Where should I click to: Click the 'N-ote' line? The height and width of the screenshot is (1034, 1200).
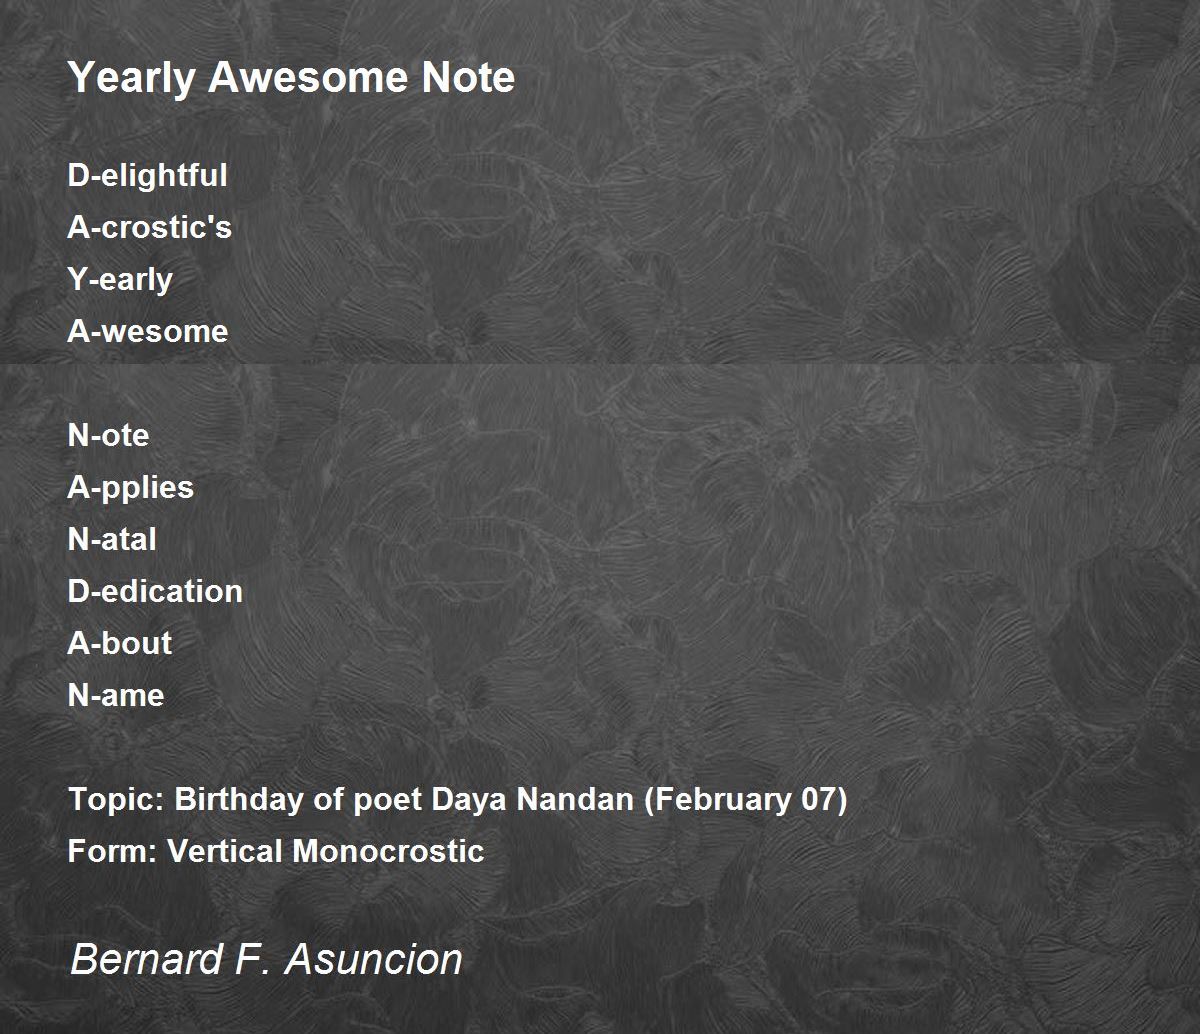pos(108,435)
